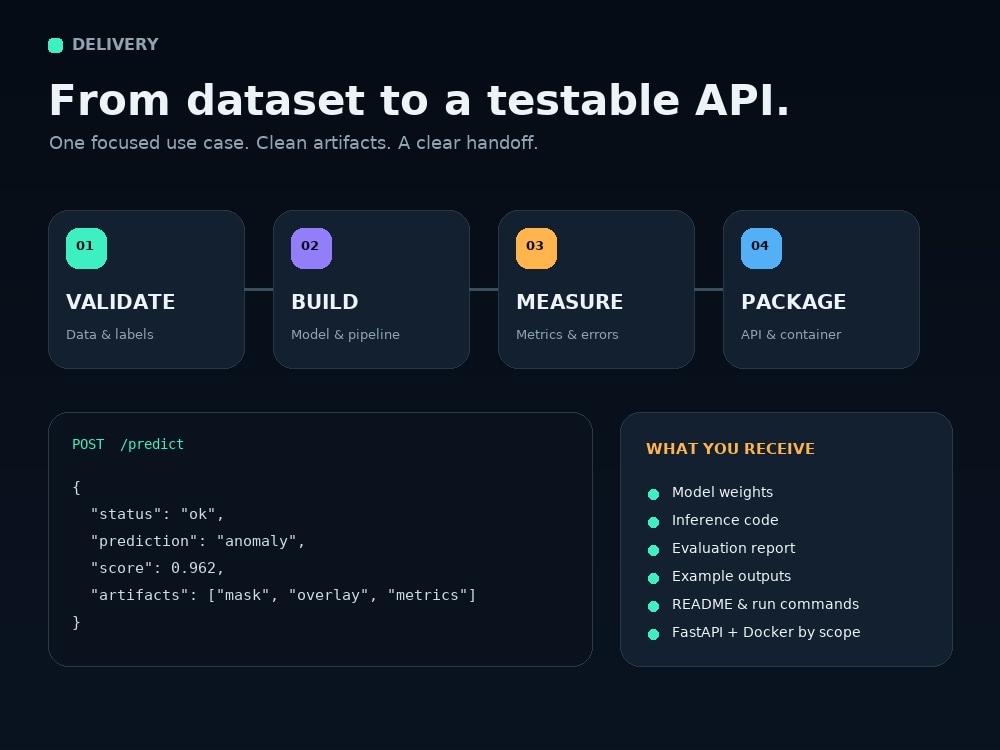Click the DELIVERY label
The height and width of the screenshot is (750, 1000).
115,45
